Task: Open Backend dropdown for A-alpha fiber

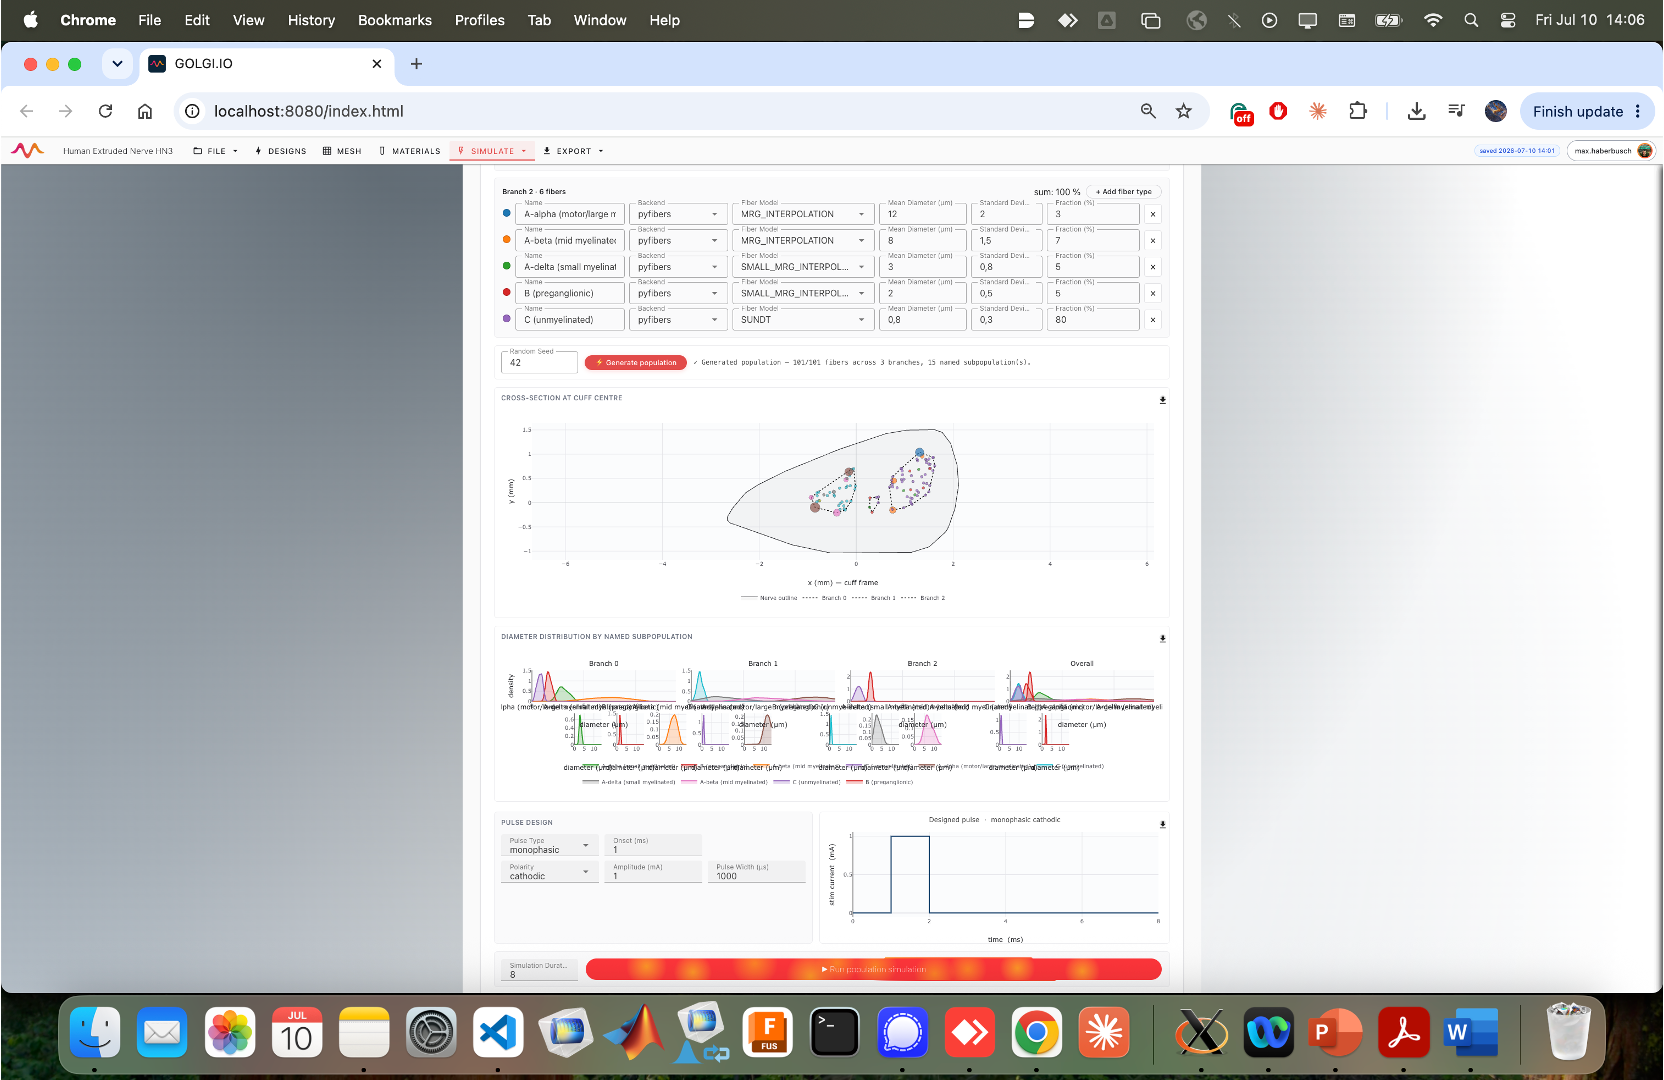Action: 677,213
